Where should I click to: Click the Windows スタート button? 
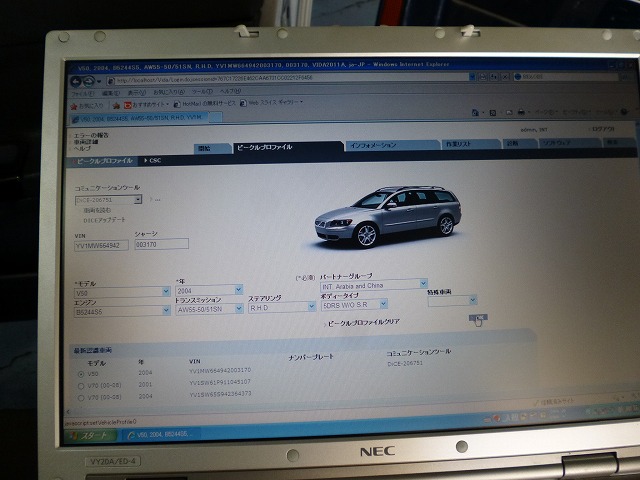(x=91, y=436)
